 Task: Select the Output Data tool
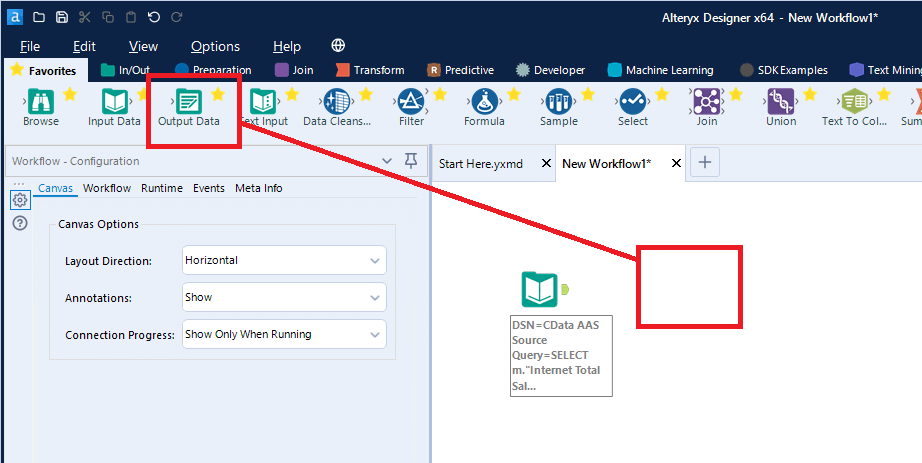pos(189,101)
